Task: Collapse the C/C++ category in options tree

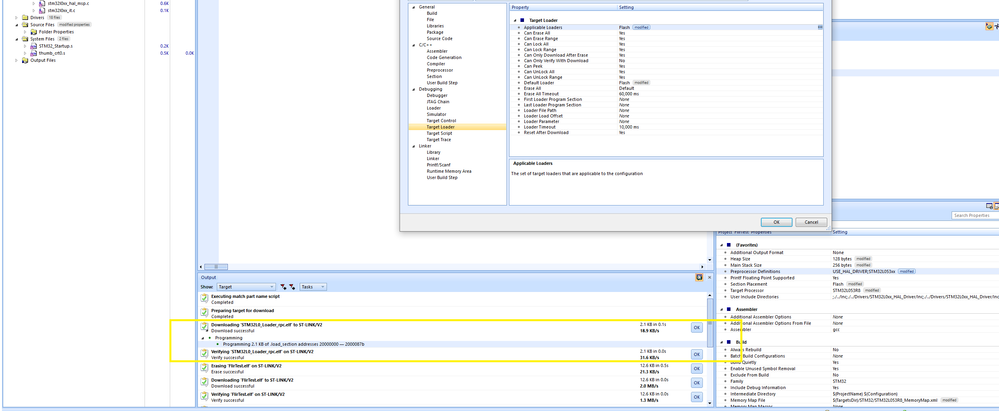Action: pyautogui.click(x=413, y=45)
